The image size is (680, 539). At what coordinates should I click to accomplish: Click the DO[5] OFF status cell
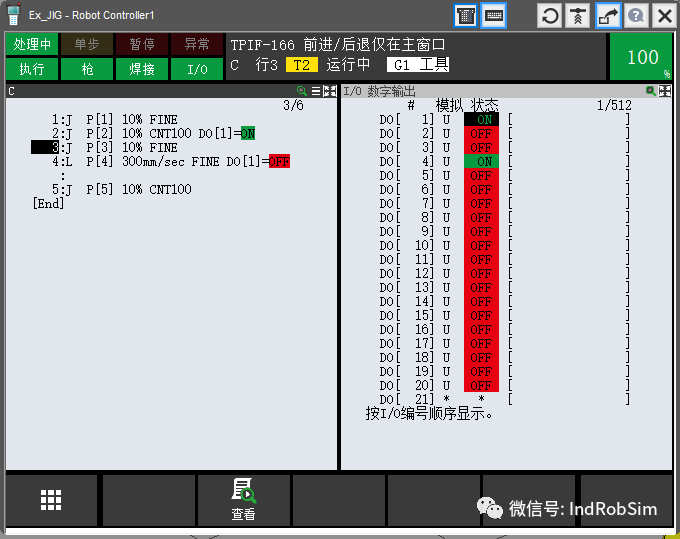point(481,175)
